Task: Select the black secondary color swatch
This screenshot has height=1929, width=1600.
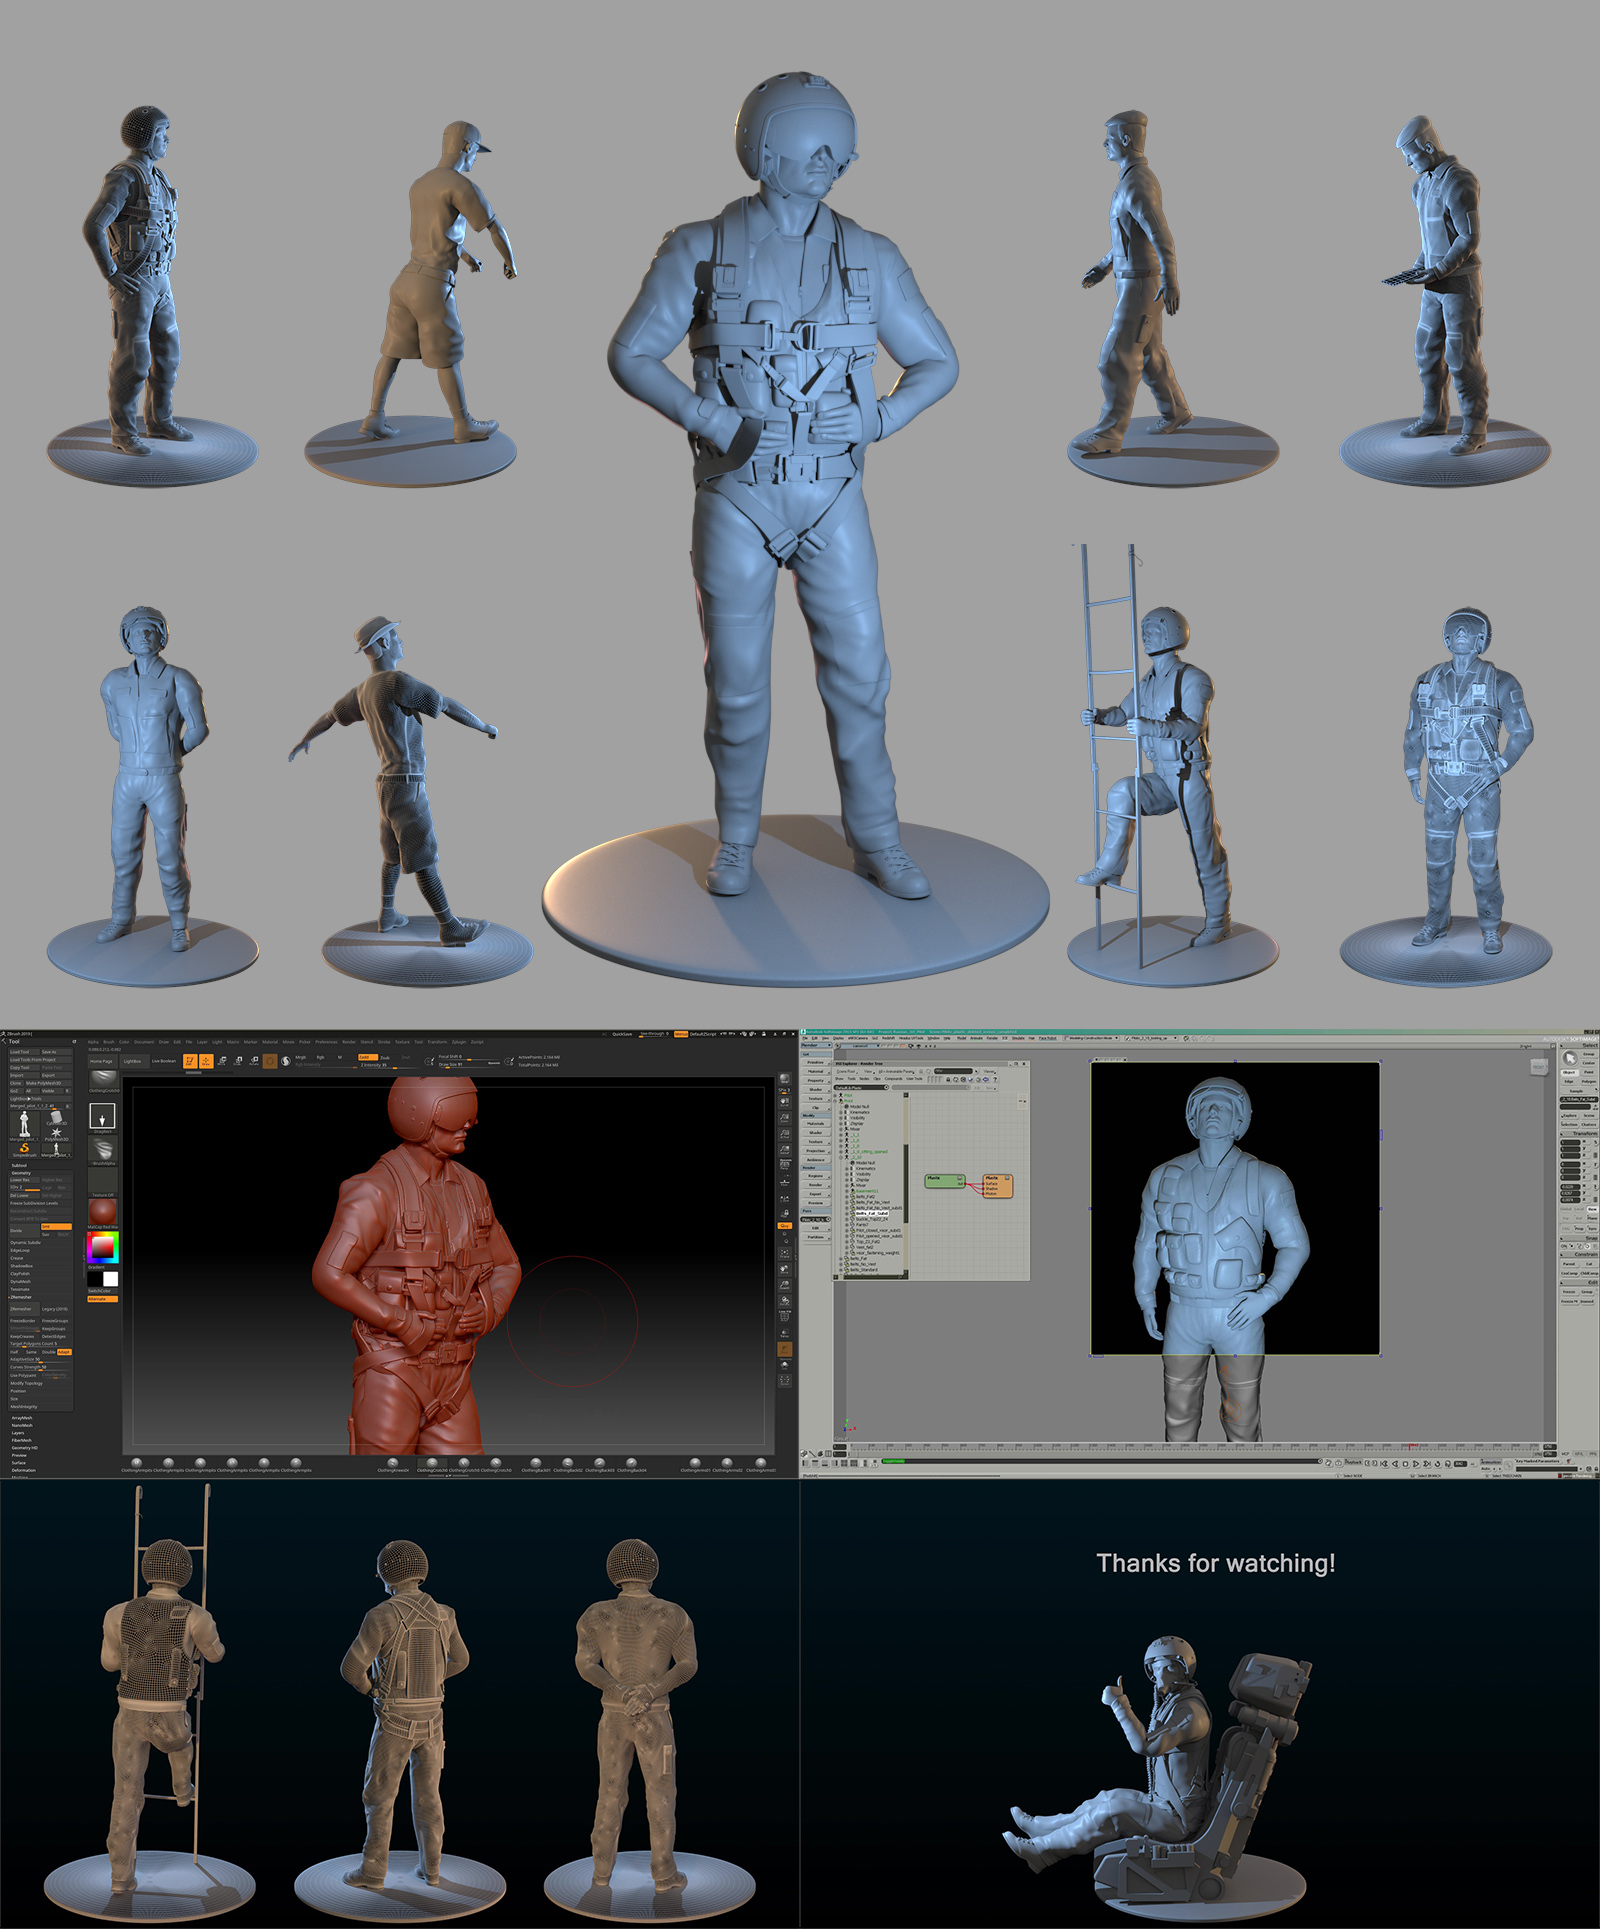Action: tap(95, 1278)
